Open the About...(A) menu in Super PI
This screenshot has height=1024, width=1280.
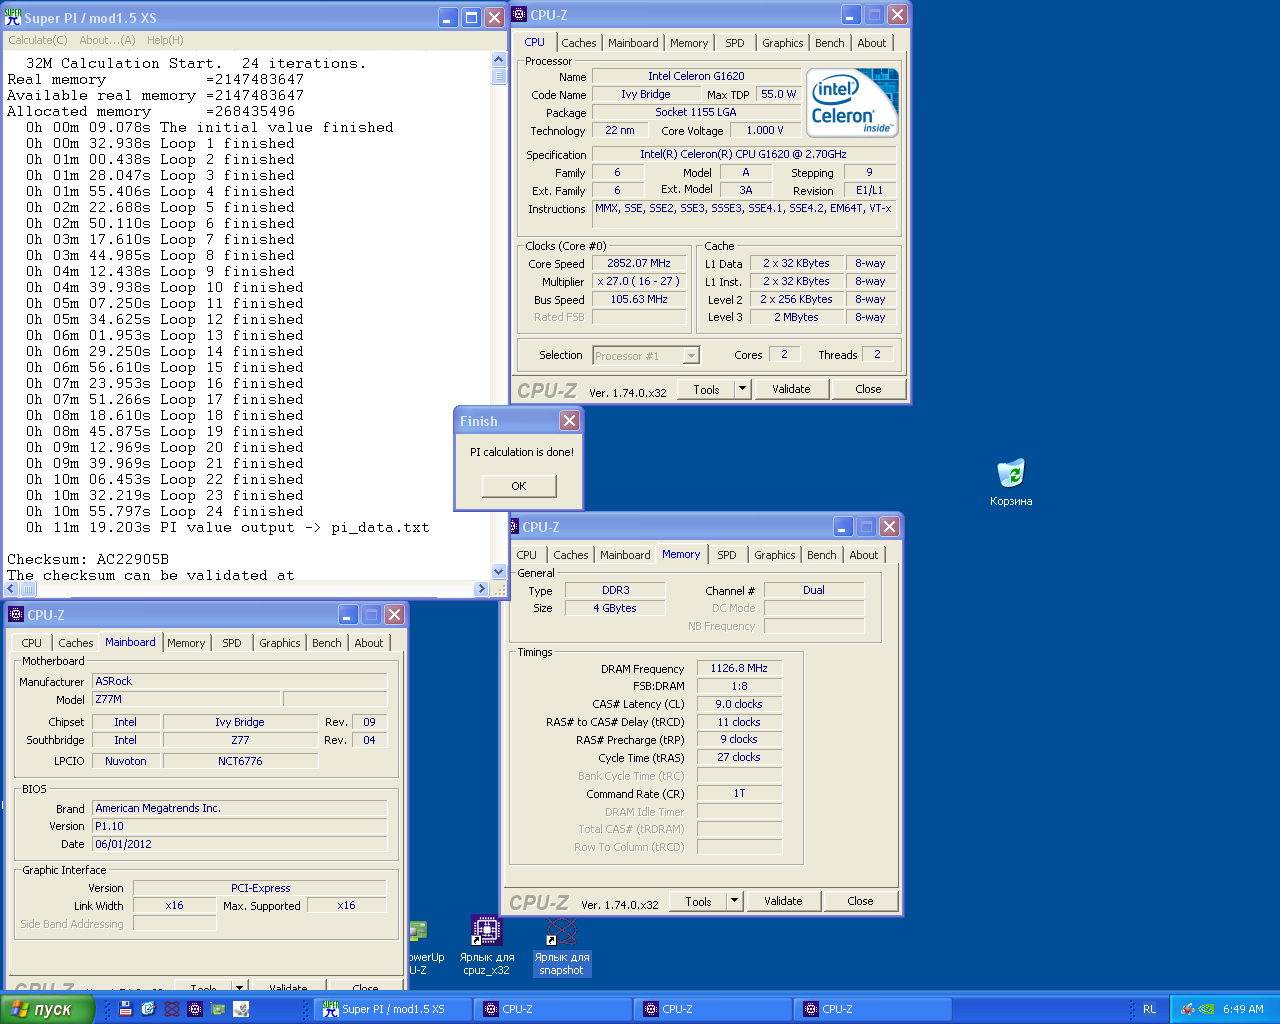[x=107, y=40]
